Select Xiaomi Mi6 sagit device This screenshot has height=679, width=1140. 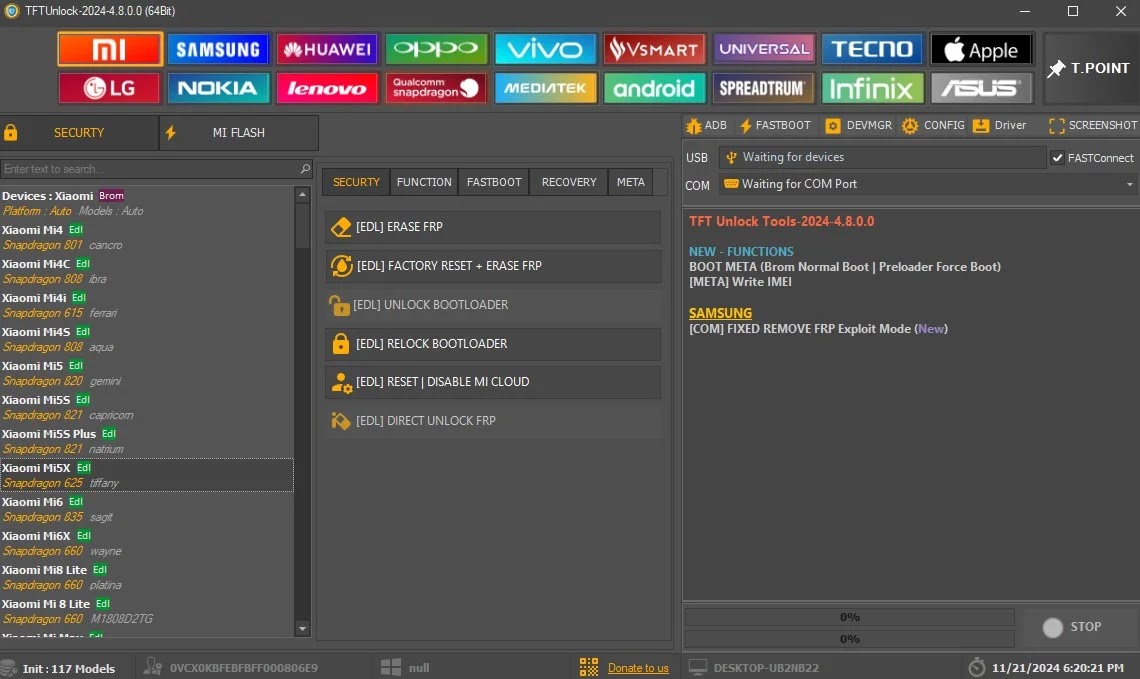(x=147, y=509)
